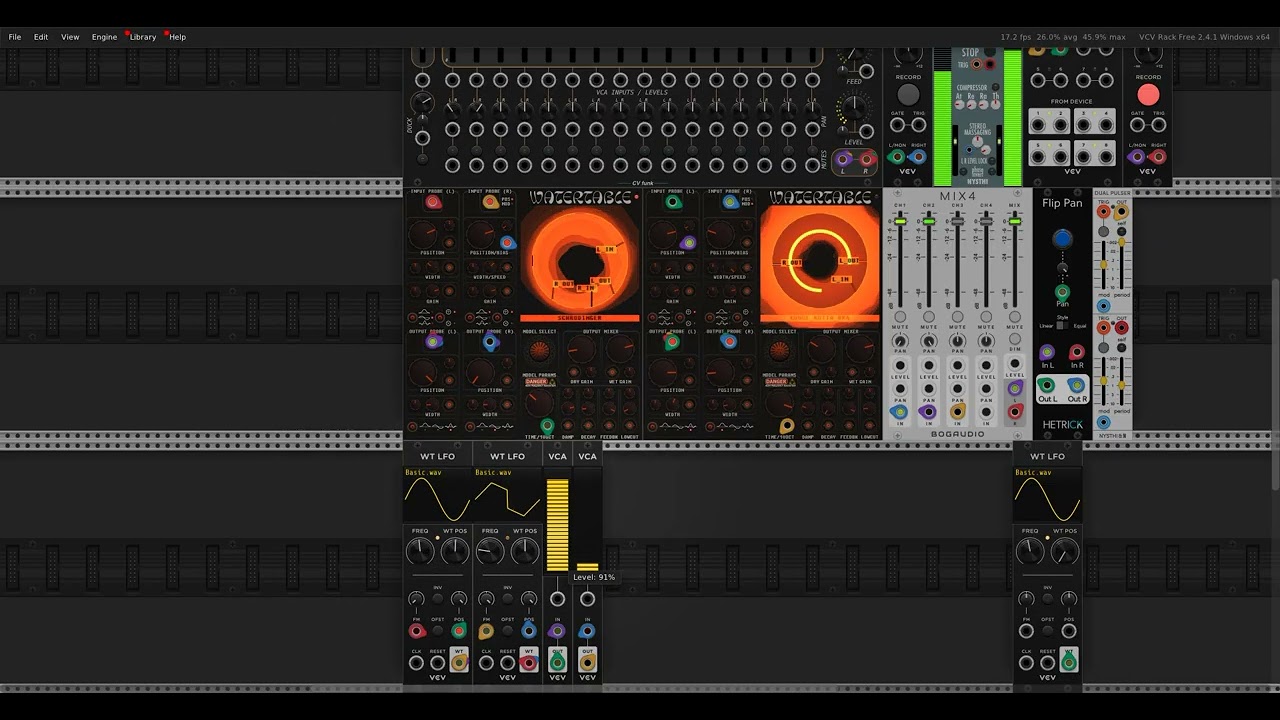
Task: Click the Flip Pan attenuator knob
Action: tap(1062, 268)
